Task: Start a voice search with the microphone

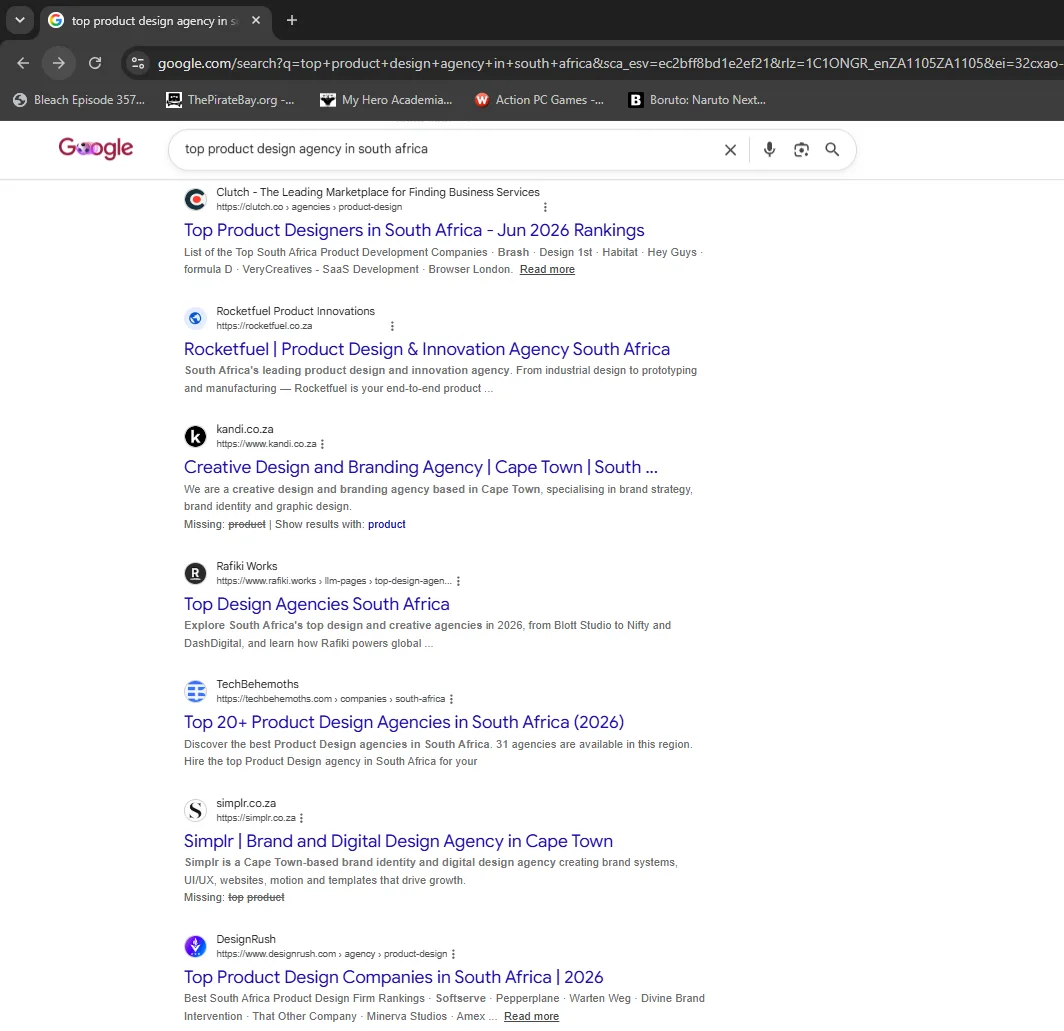Action: point(769,149)
